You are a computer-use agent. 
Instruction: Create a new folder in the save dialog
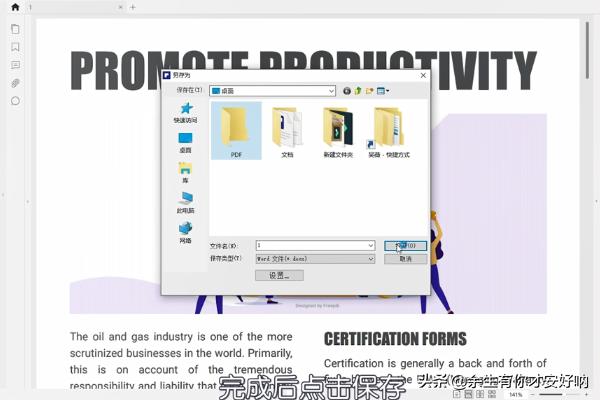tap(370, 91)
